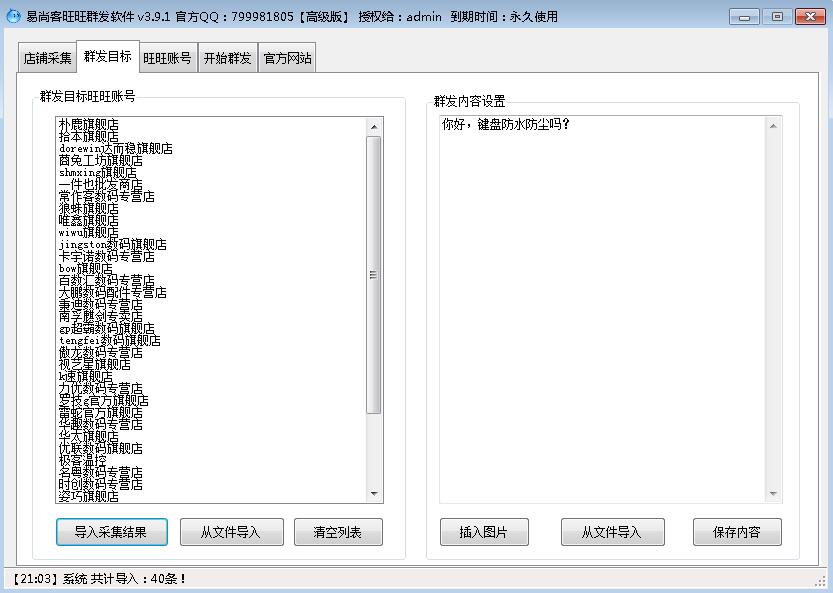Viewport: 833px width, 593px height.
Task: Import message content via 从文件导入
Action: [x=615, y=532]
